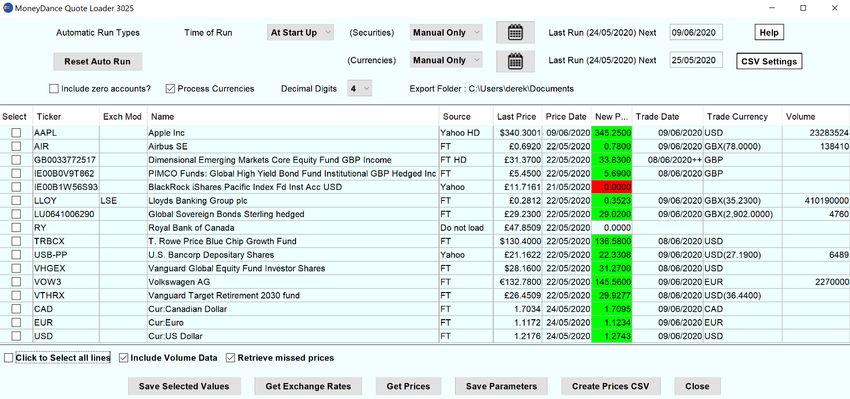Tick the checkbox for ticker RY

[x=16, y=228]
